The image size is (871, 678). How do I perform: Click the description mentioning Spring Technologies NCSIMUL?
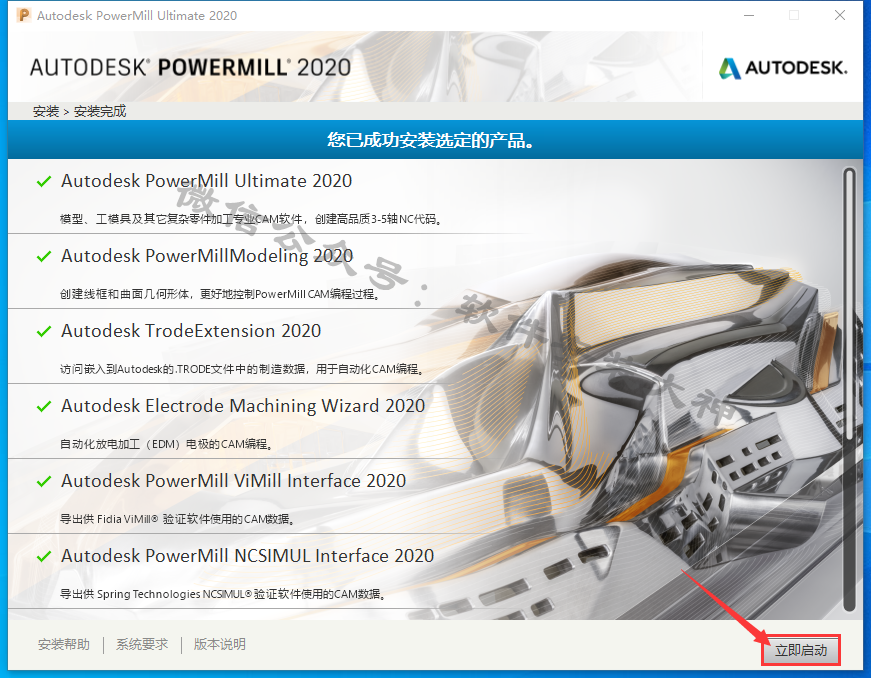tap(223, 594)
